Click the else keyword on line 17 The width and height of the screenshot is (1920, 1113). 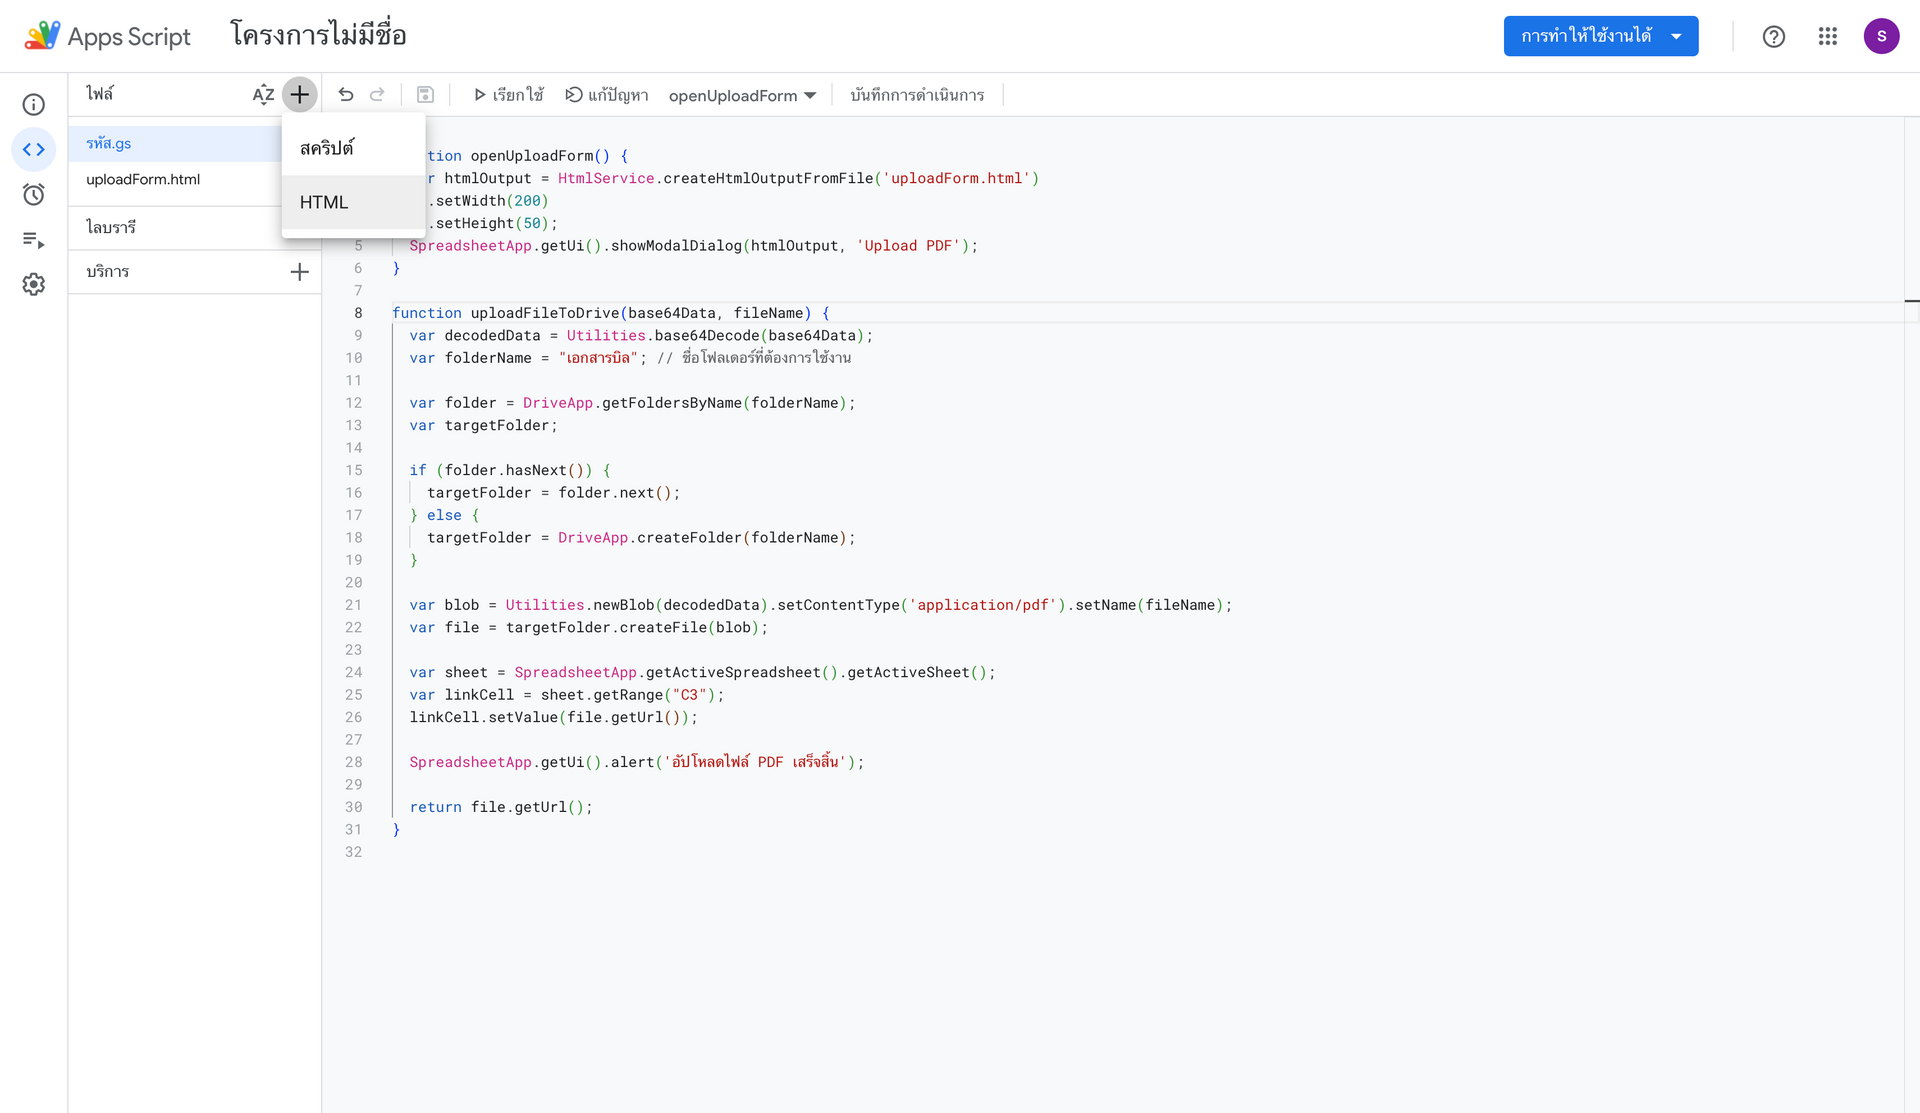(x=444, y=515)
